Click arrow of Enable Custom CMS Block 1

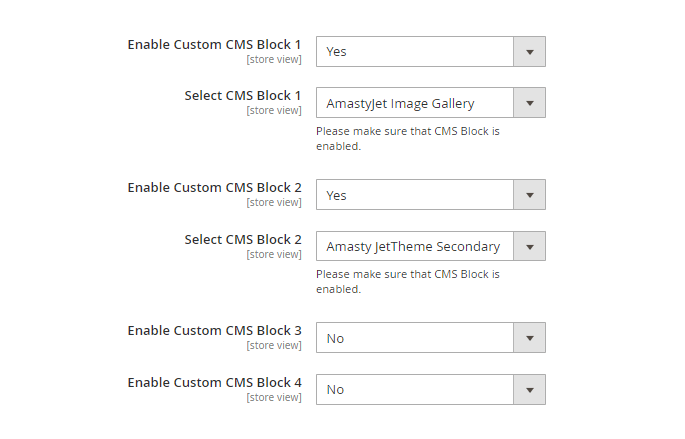click(529, 52)
